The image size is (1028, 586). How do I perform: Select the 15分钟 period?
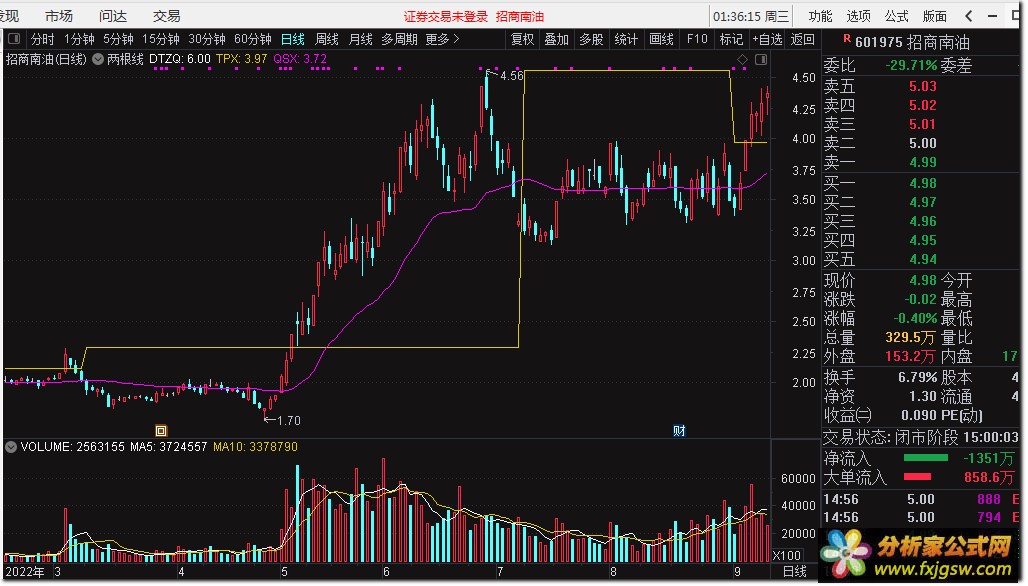click(161, 39)
